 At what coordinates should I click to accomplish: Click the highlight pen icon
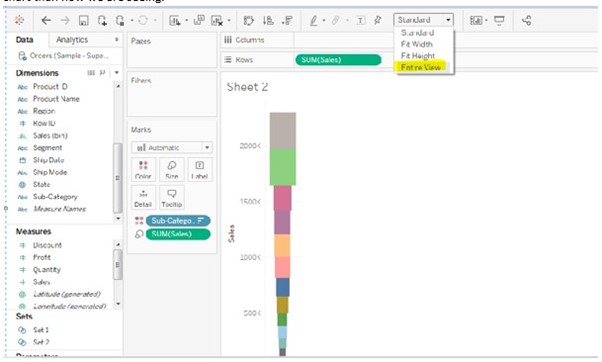click(314, 20)
